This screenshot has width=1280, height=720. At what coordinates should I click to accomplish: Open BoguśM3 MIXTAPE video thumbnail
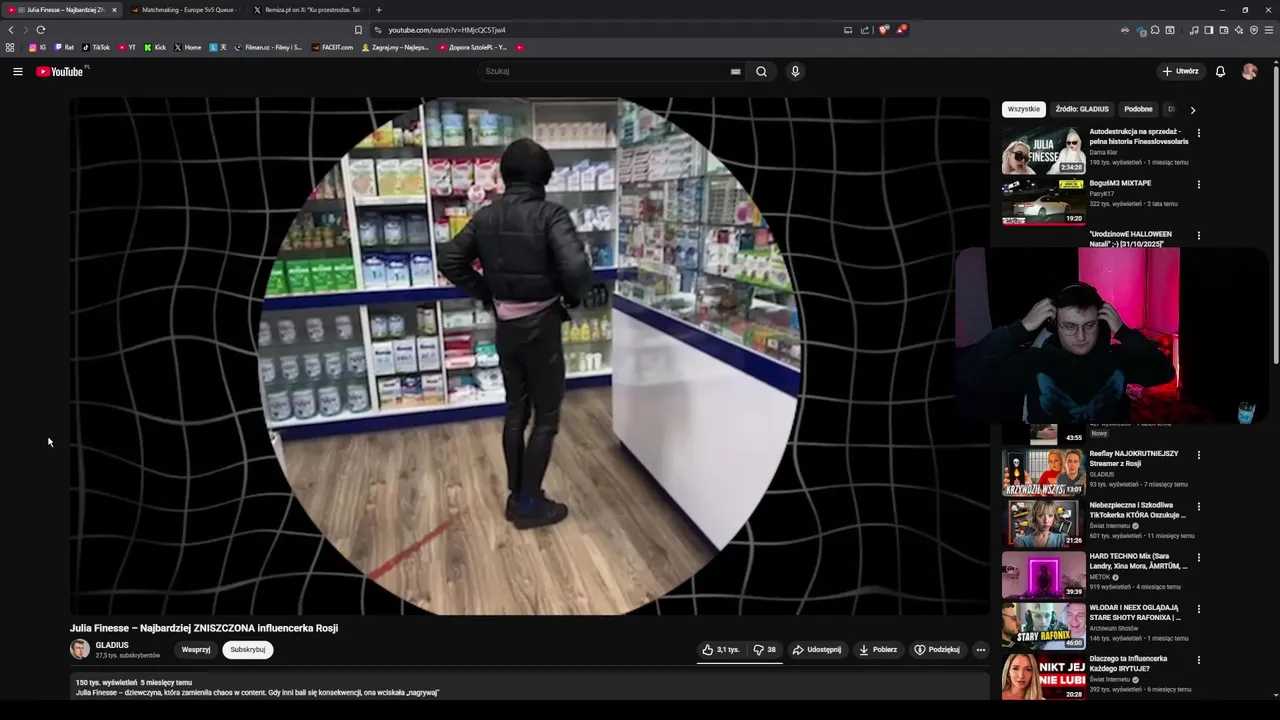[1043, 201]
